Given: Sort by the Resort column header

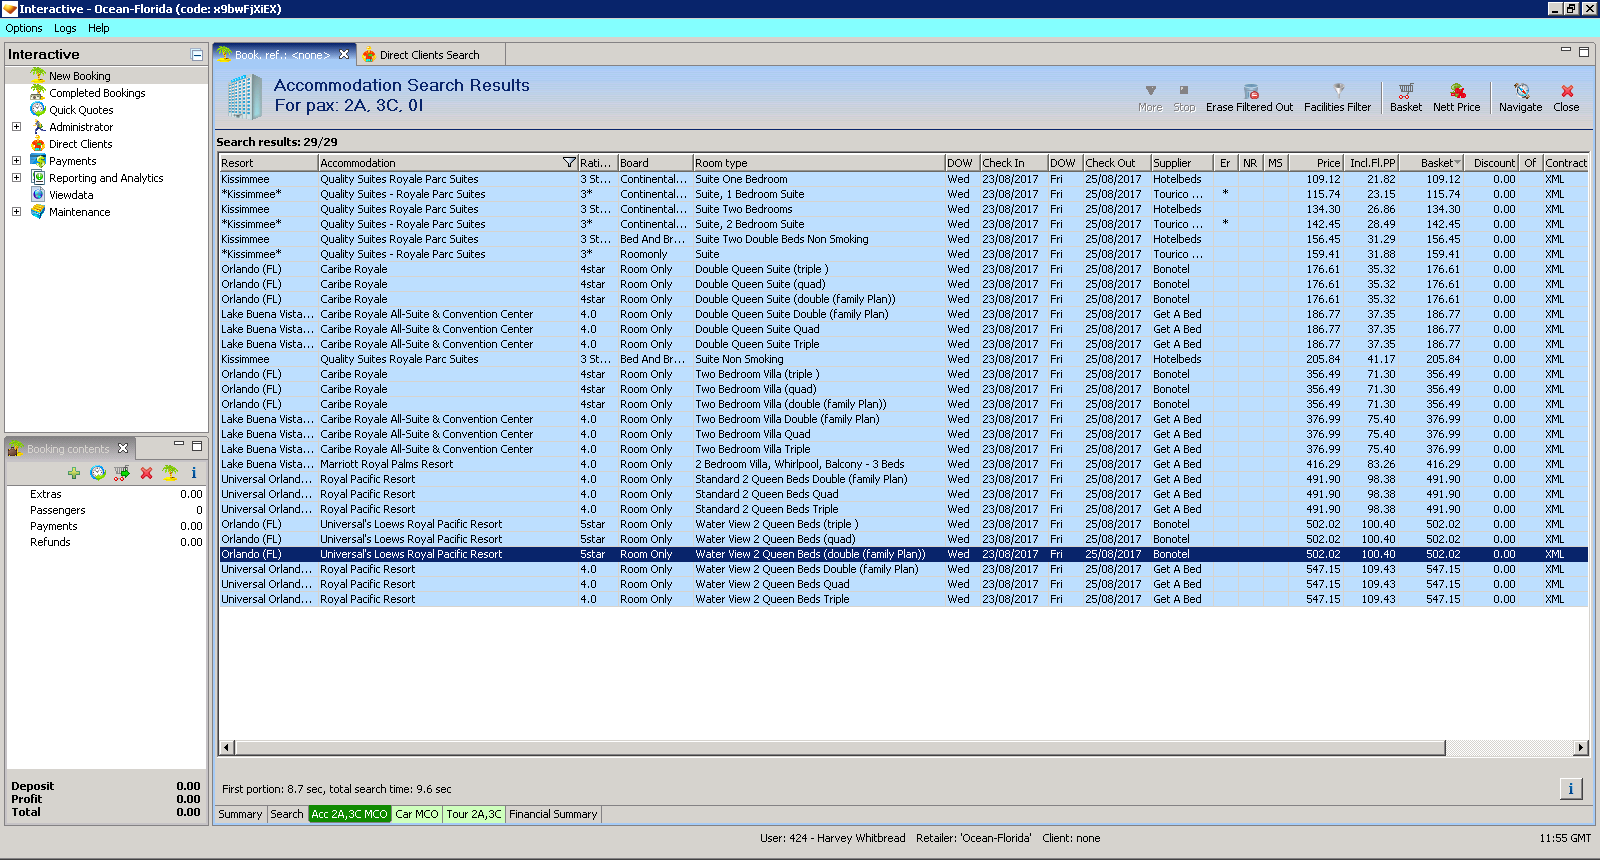Looking at the screenshot, I should pyautogui.click(x=268, y=163).
